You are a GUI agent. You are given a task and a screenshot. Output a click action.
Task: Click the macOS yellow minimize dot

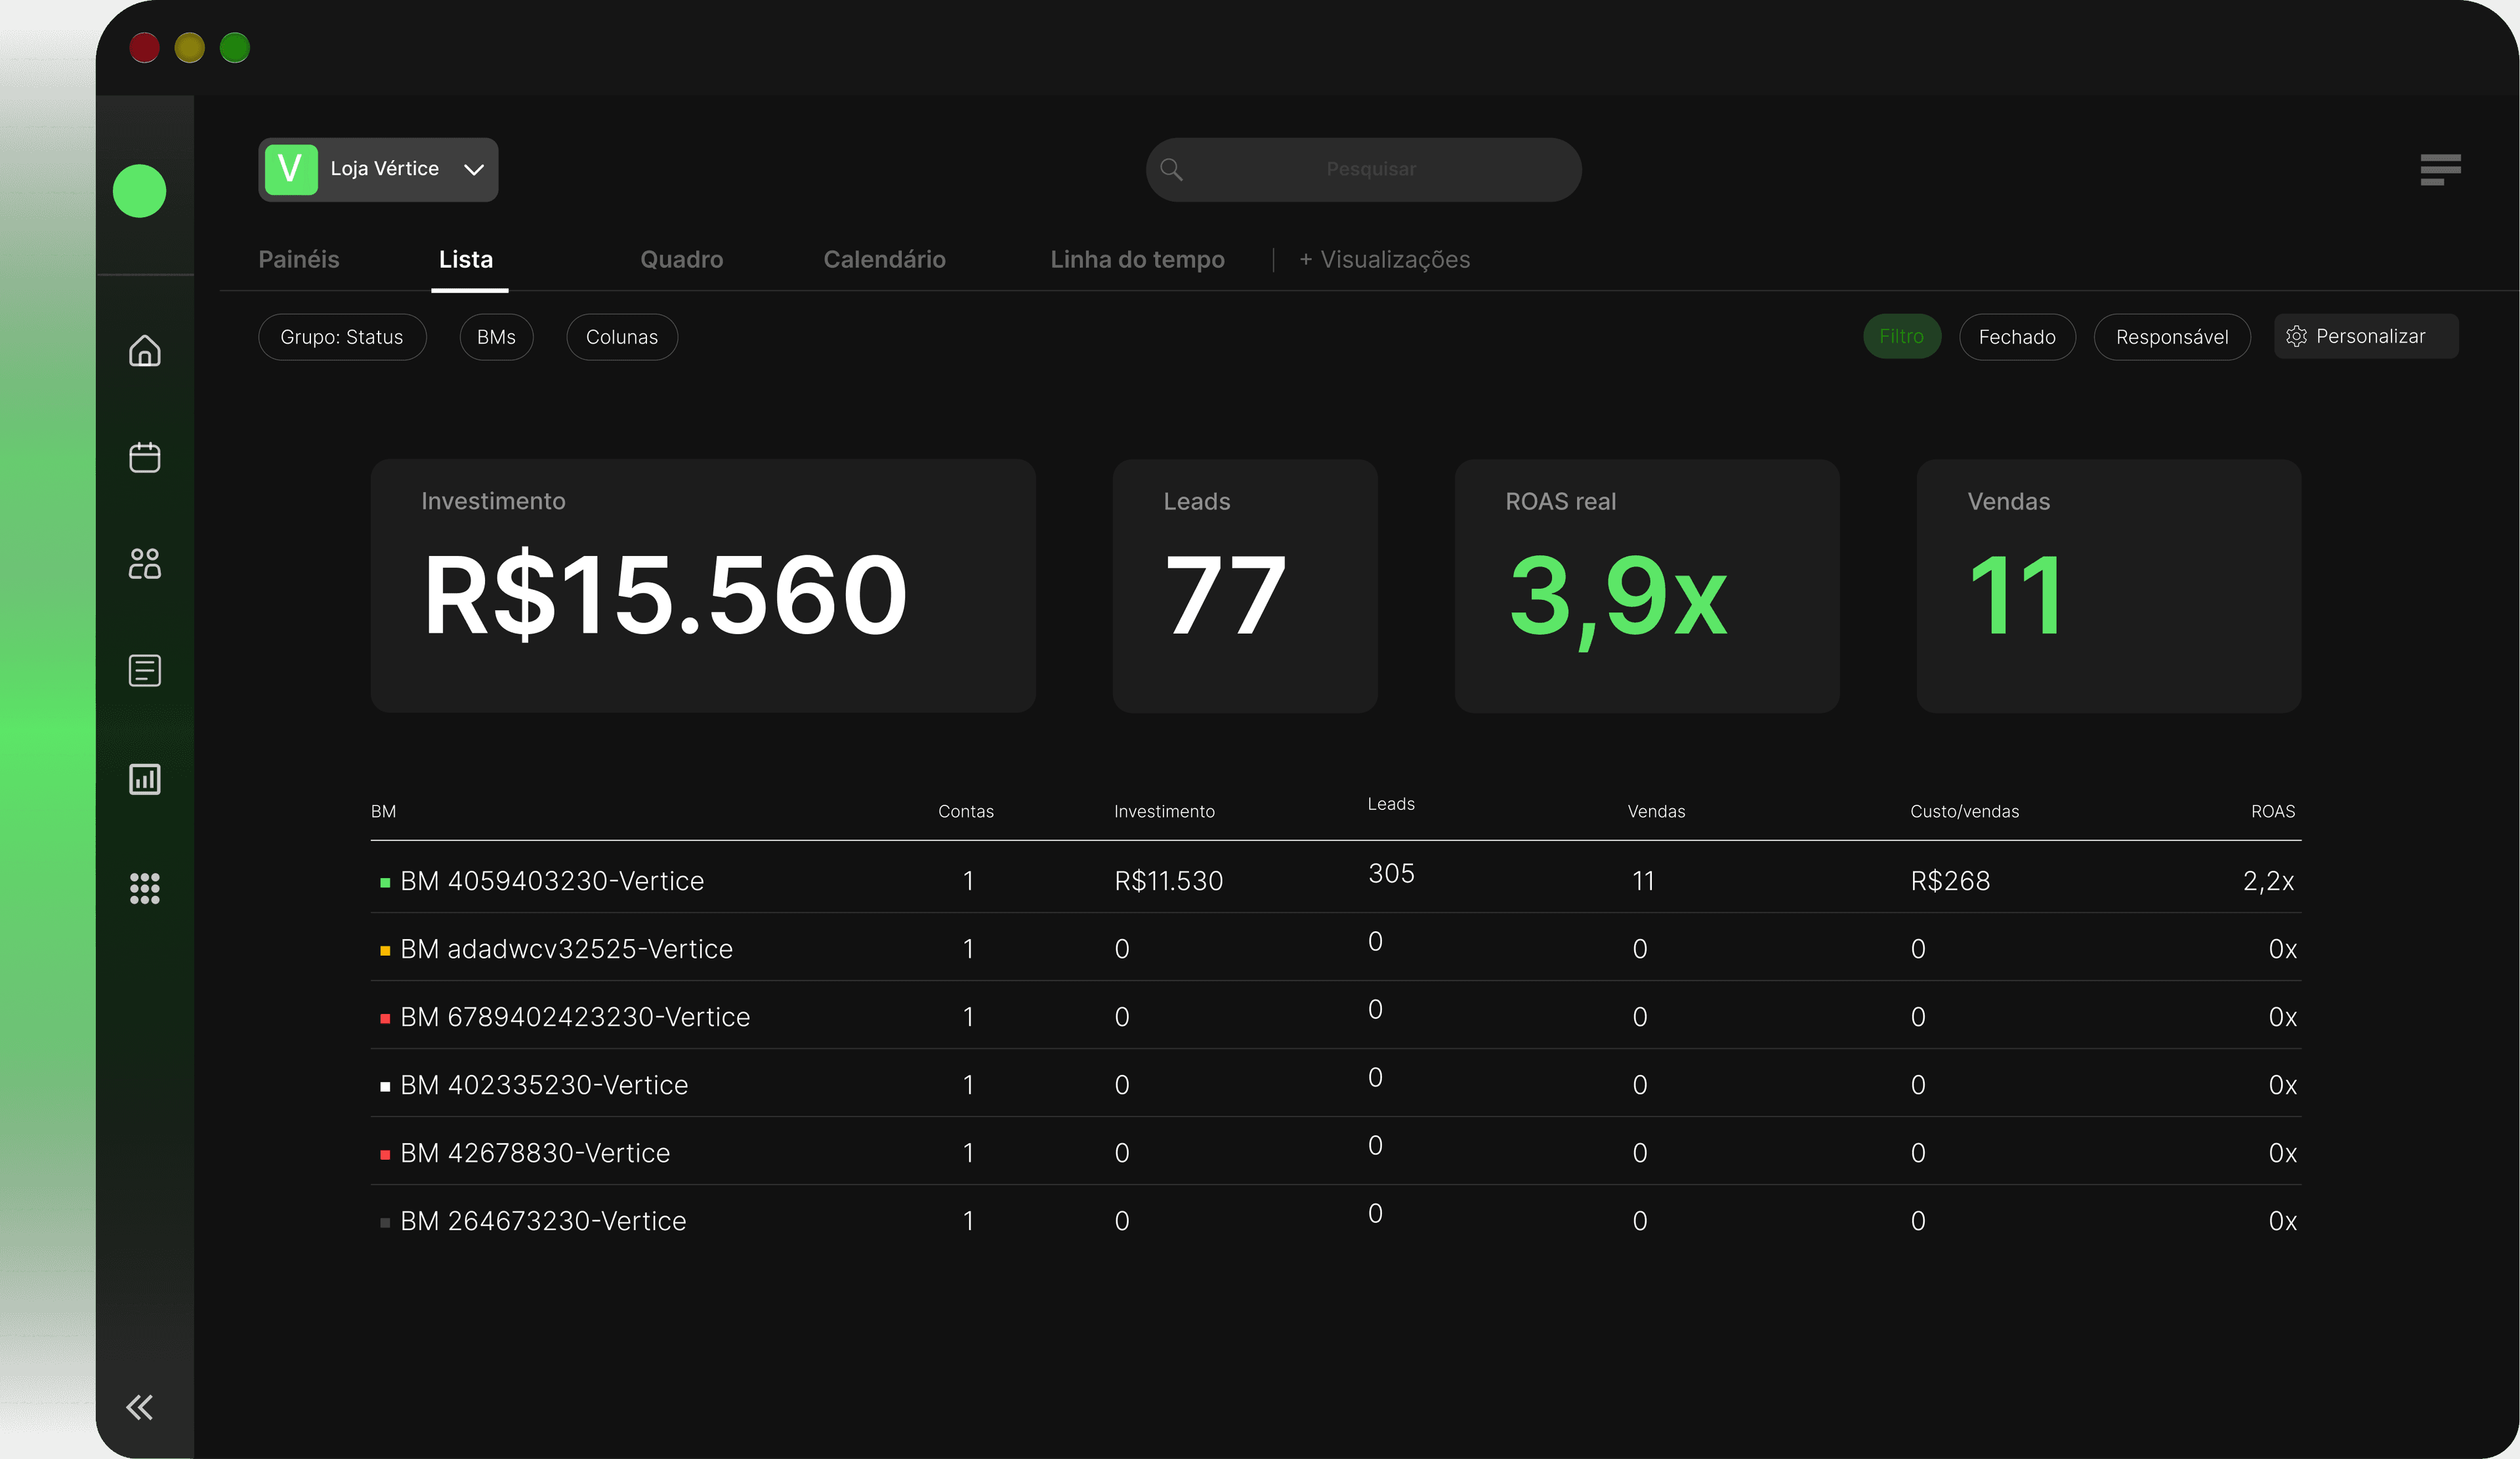(x=190, y=47)
